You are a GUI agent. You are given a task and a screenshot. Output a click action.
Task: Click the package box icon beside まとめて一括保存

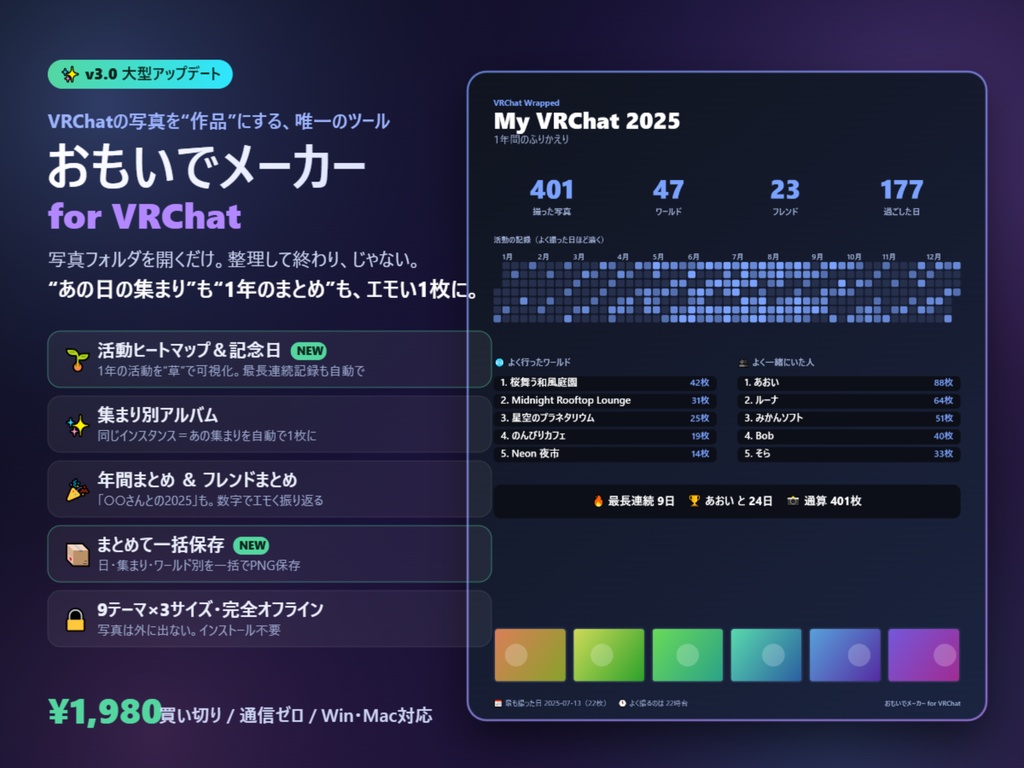coord(77,554)
